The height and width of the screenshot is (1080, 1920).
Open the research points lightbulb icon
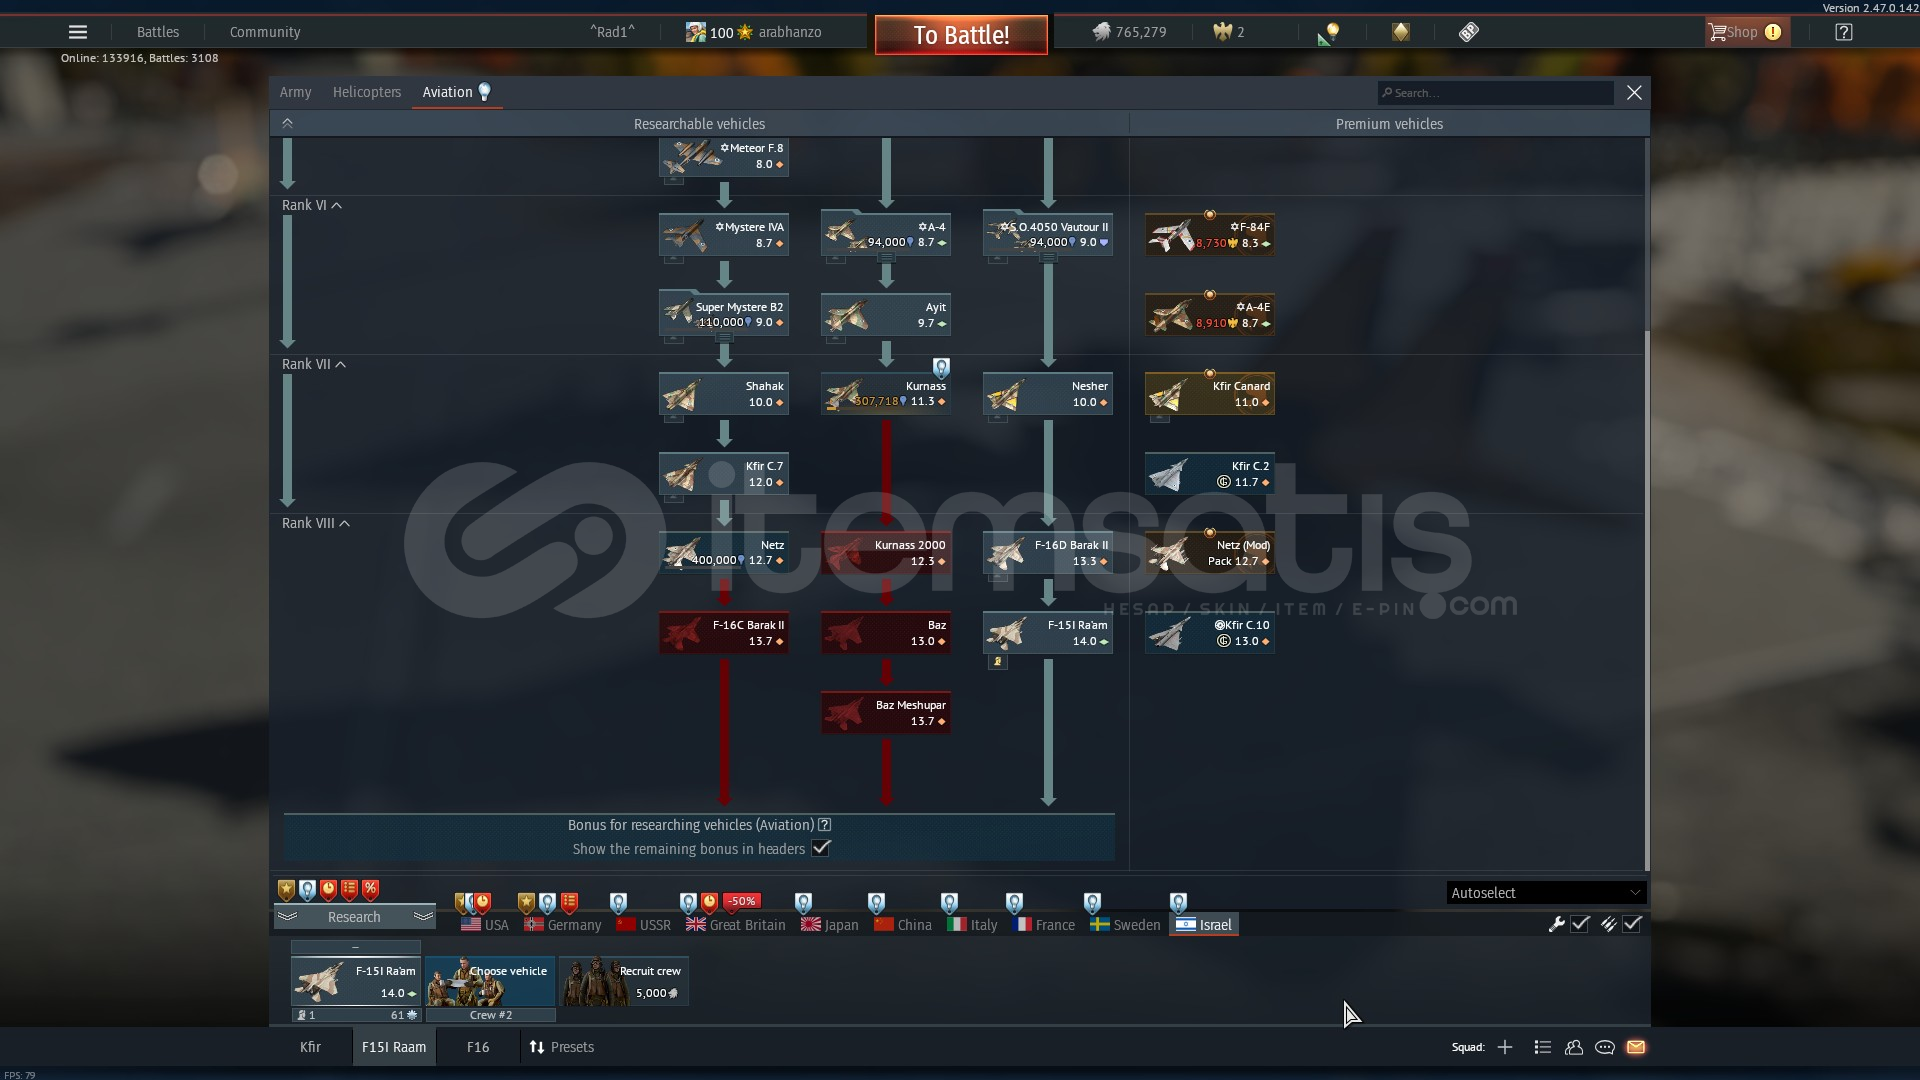point(1329,33)
